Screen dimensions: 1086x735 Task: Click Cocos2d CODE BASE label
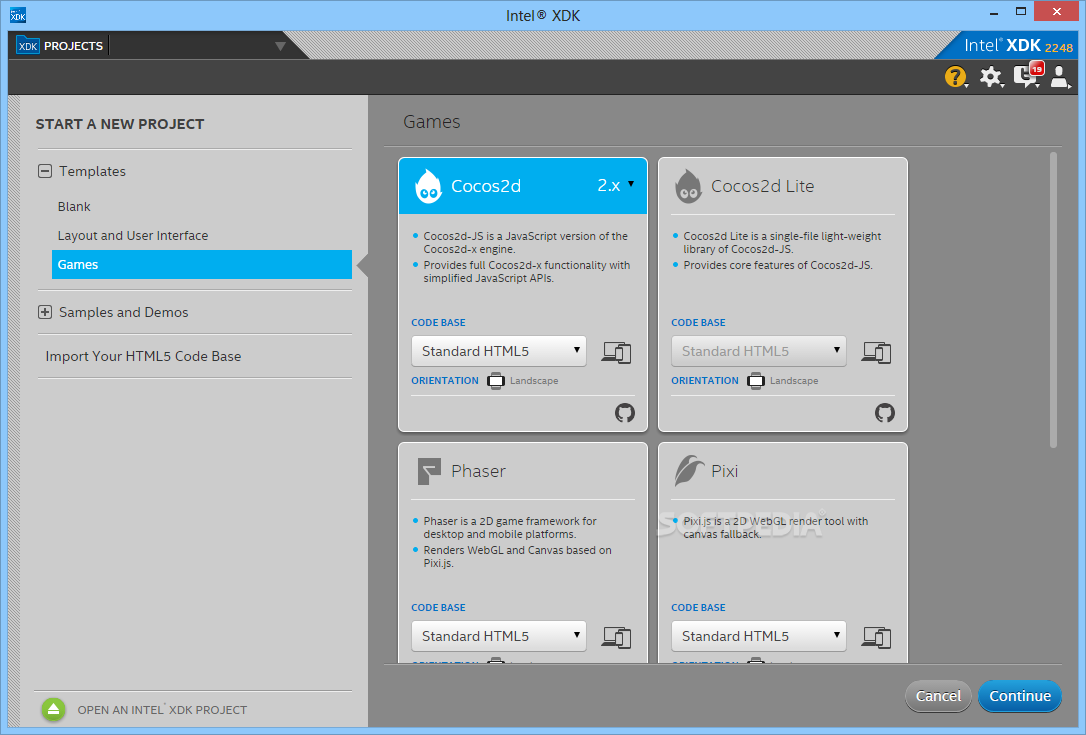[x=438, y=323]
